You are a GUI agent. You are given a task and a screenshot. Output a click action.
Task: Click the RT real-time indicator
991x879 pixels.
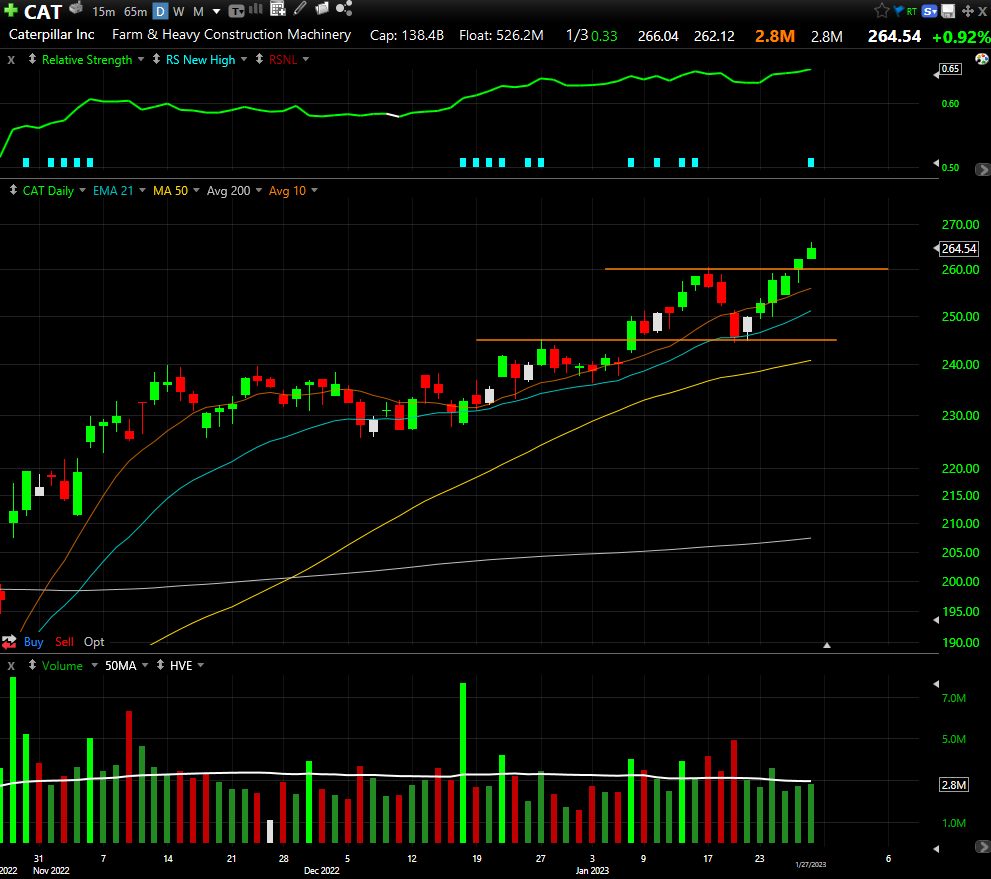coord(911,11)
